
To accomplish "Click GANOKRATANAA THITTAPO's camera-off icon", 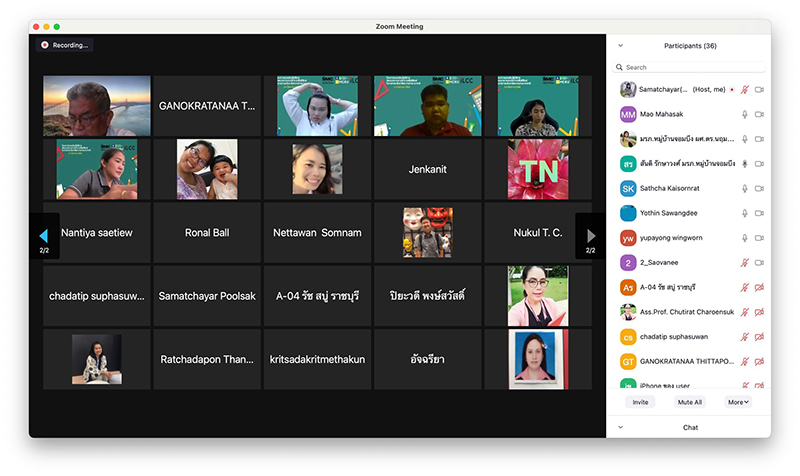I will pos(759,362).
